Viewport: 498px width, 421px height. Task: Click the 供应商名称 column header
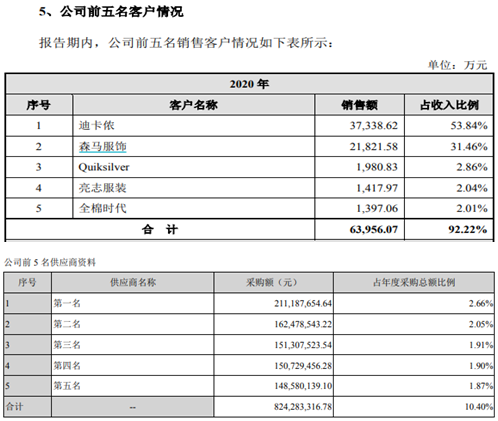[x=133, y=283]
